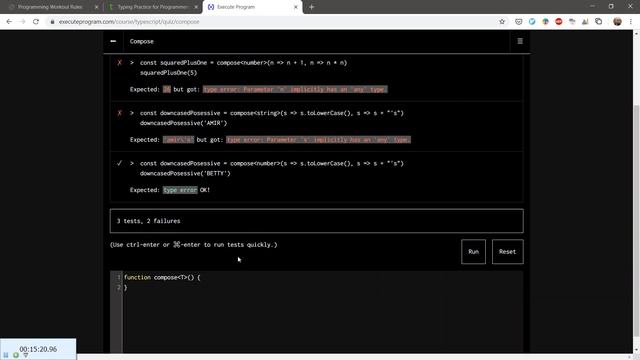This screenshot has height=360, width=640.
Task: Click the highlighted 'type error' OK result
Action: tap(180, 190)
